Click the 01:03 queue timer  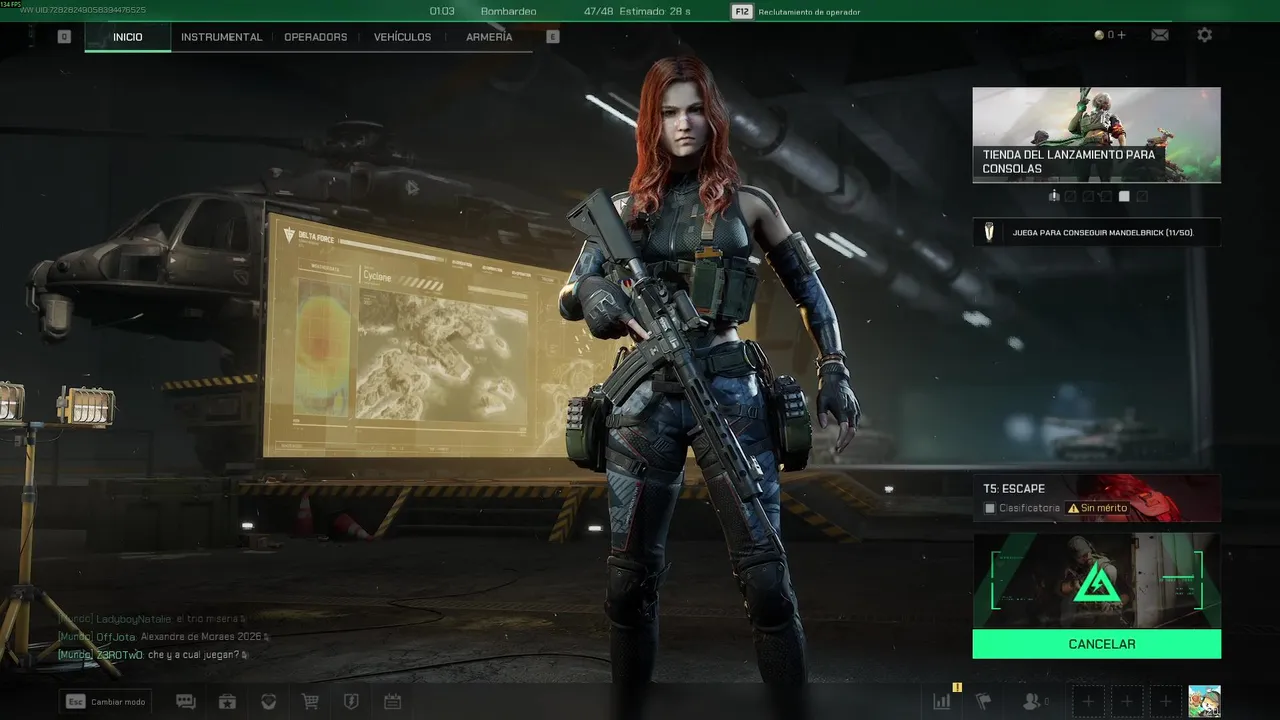pyautogui.click(x=442, y=12)
